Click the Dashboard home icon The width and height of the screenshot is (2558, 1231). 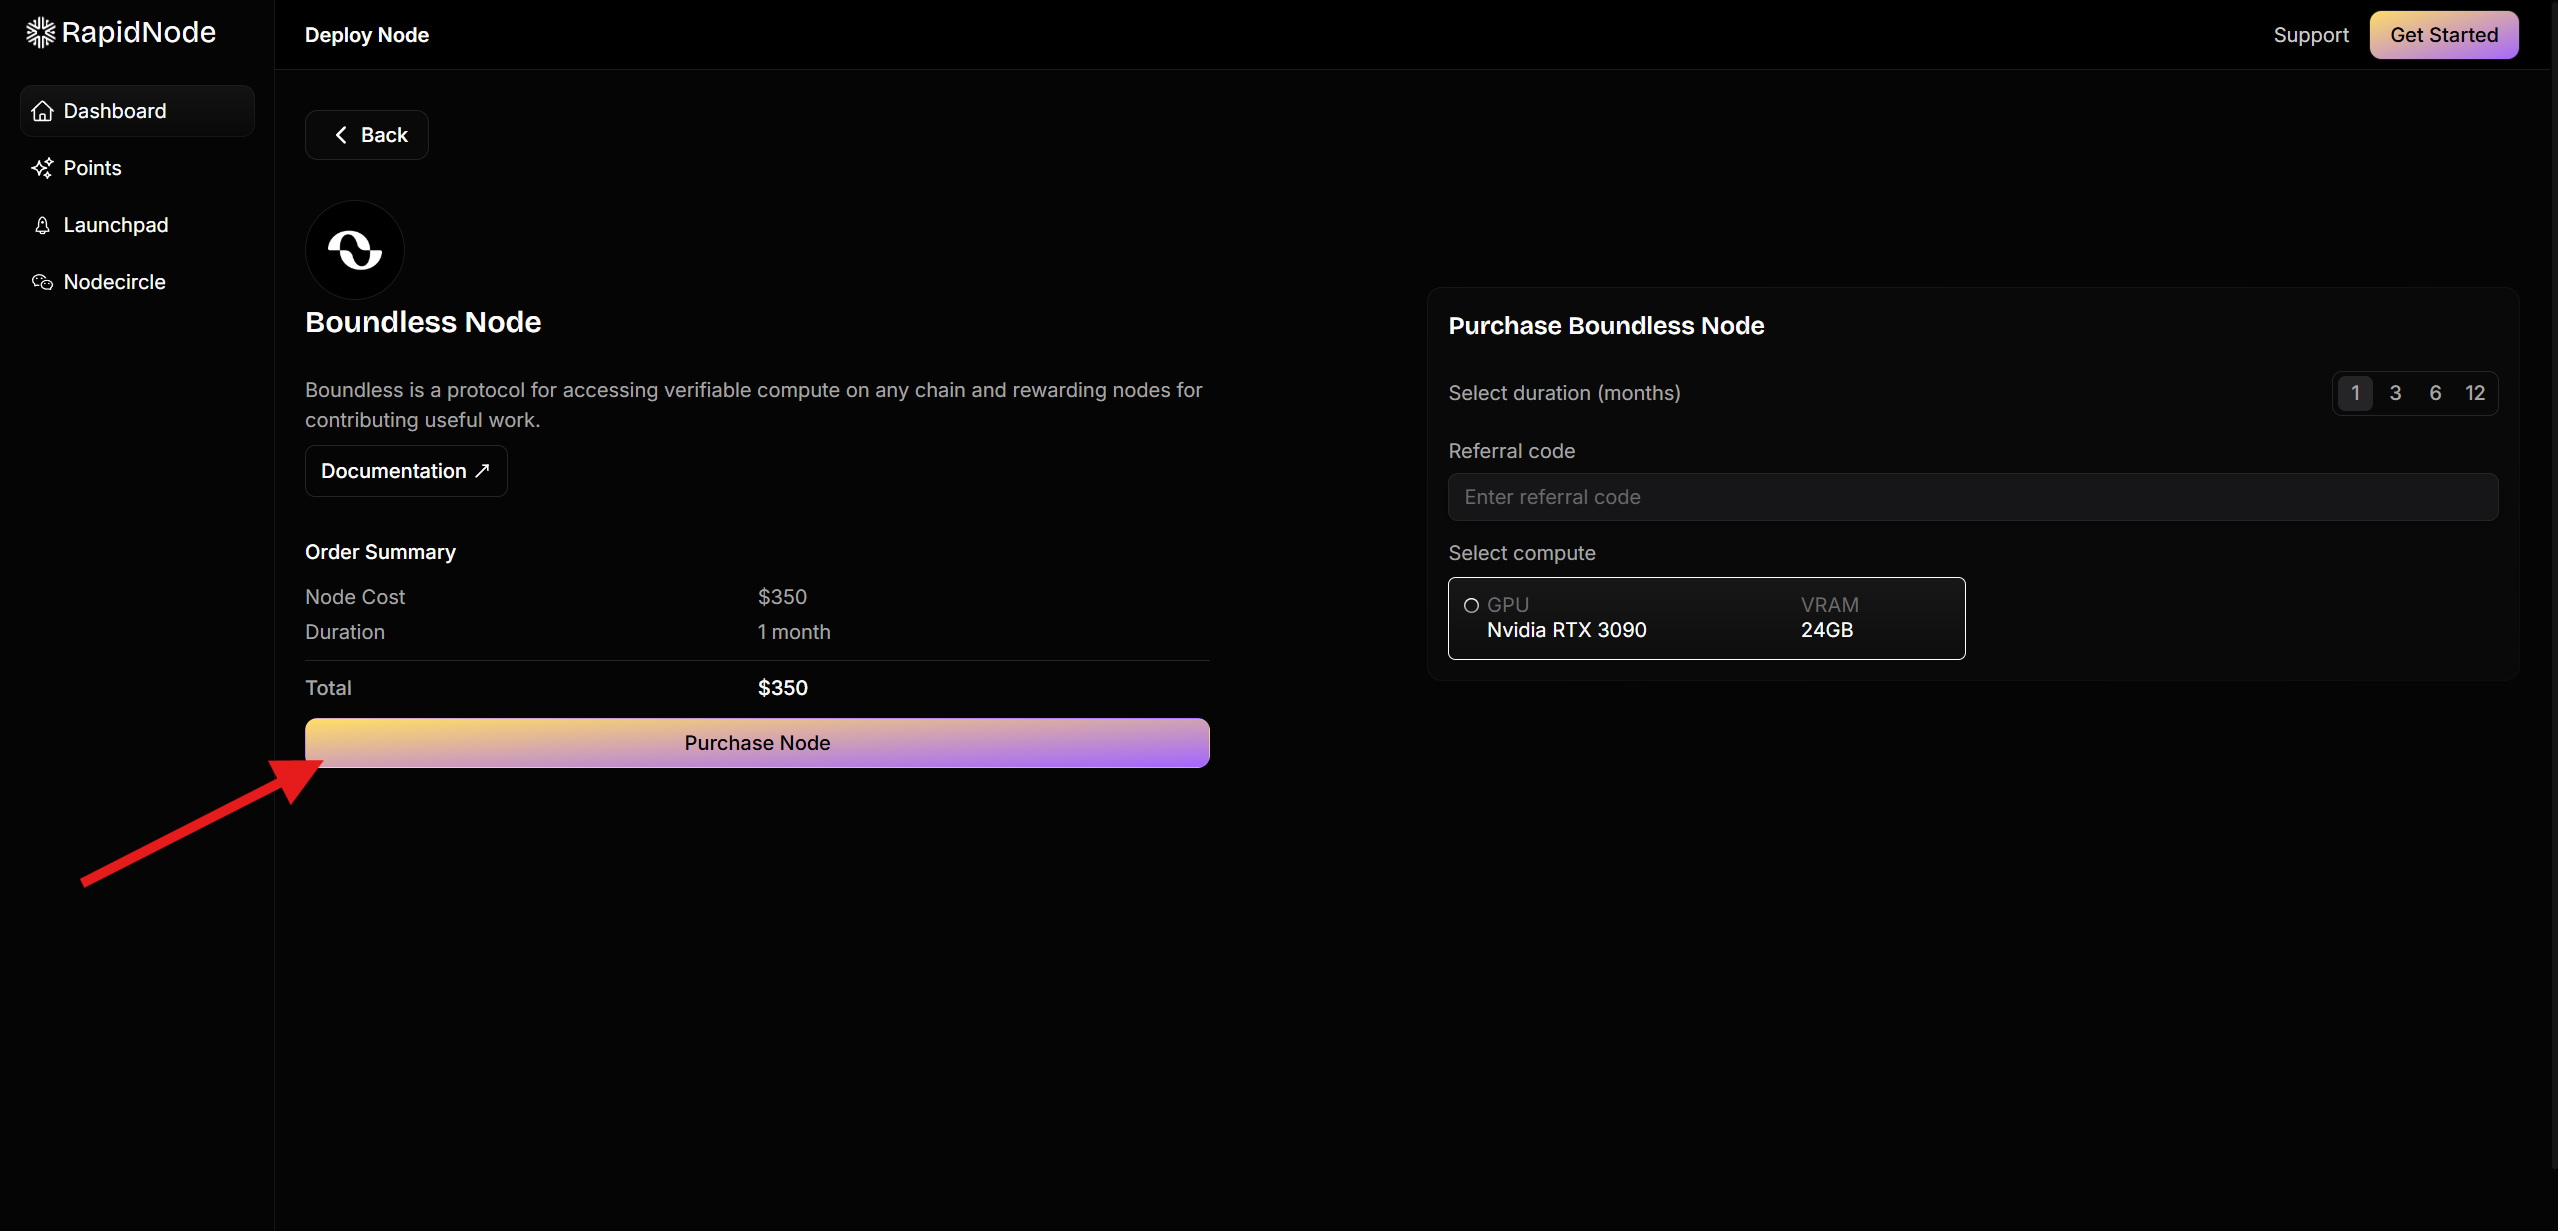pos(42,111)
